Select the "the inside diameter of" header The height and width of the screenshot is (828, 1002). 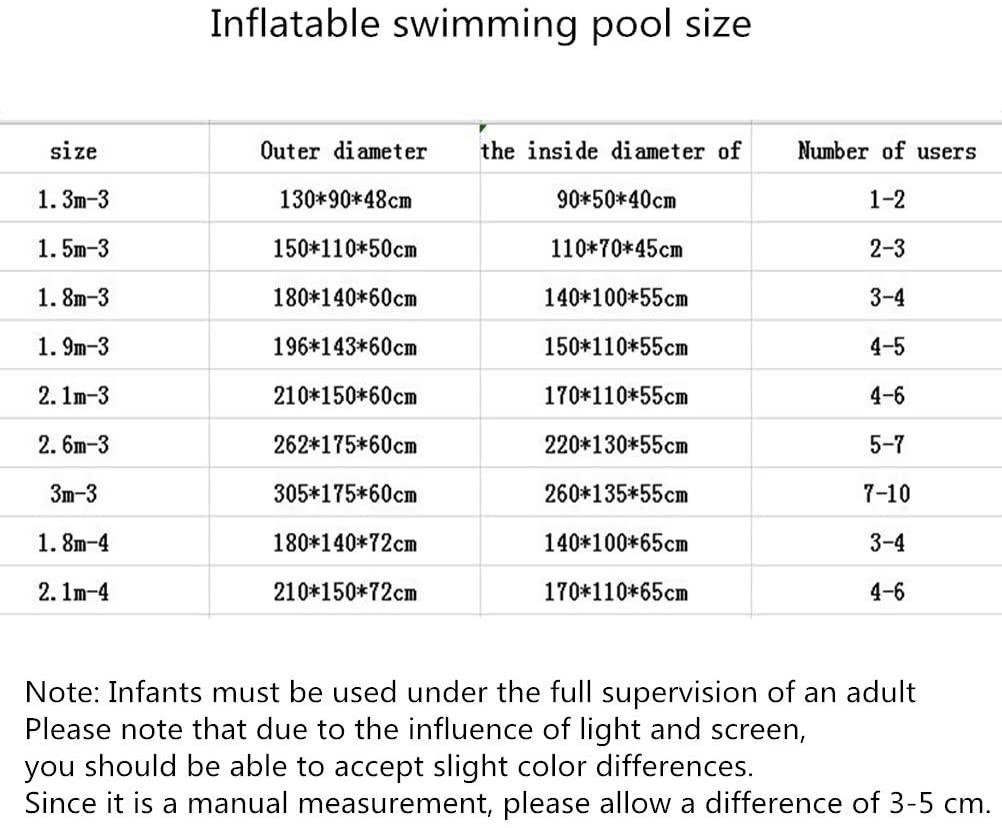pyautogui.click(x=610, y=151)
